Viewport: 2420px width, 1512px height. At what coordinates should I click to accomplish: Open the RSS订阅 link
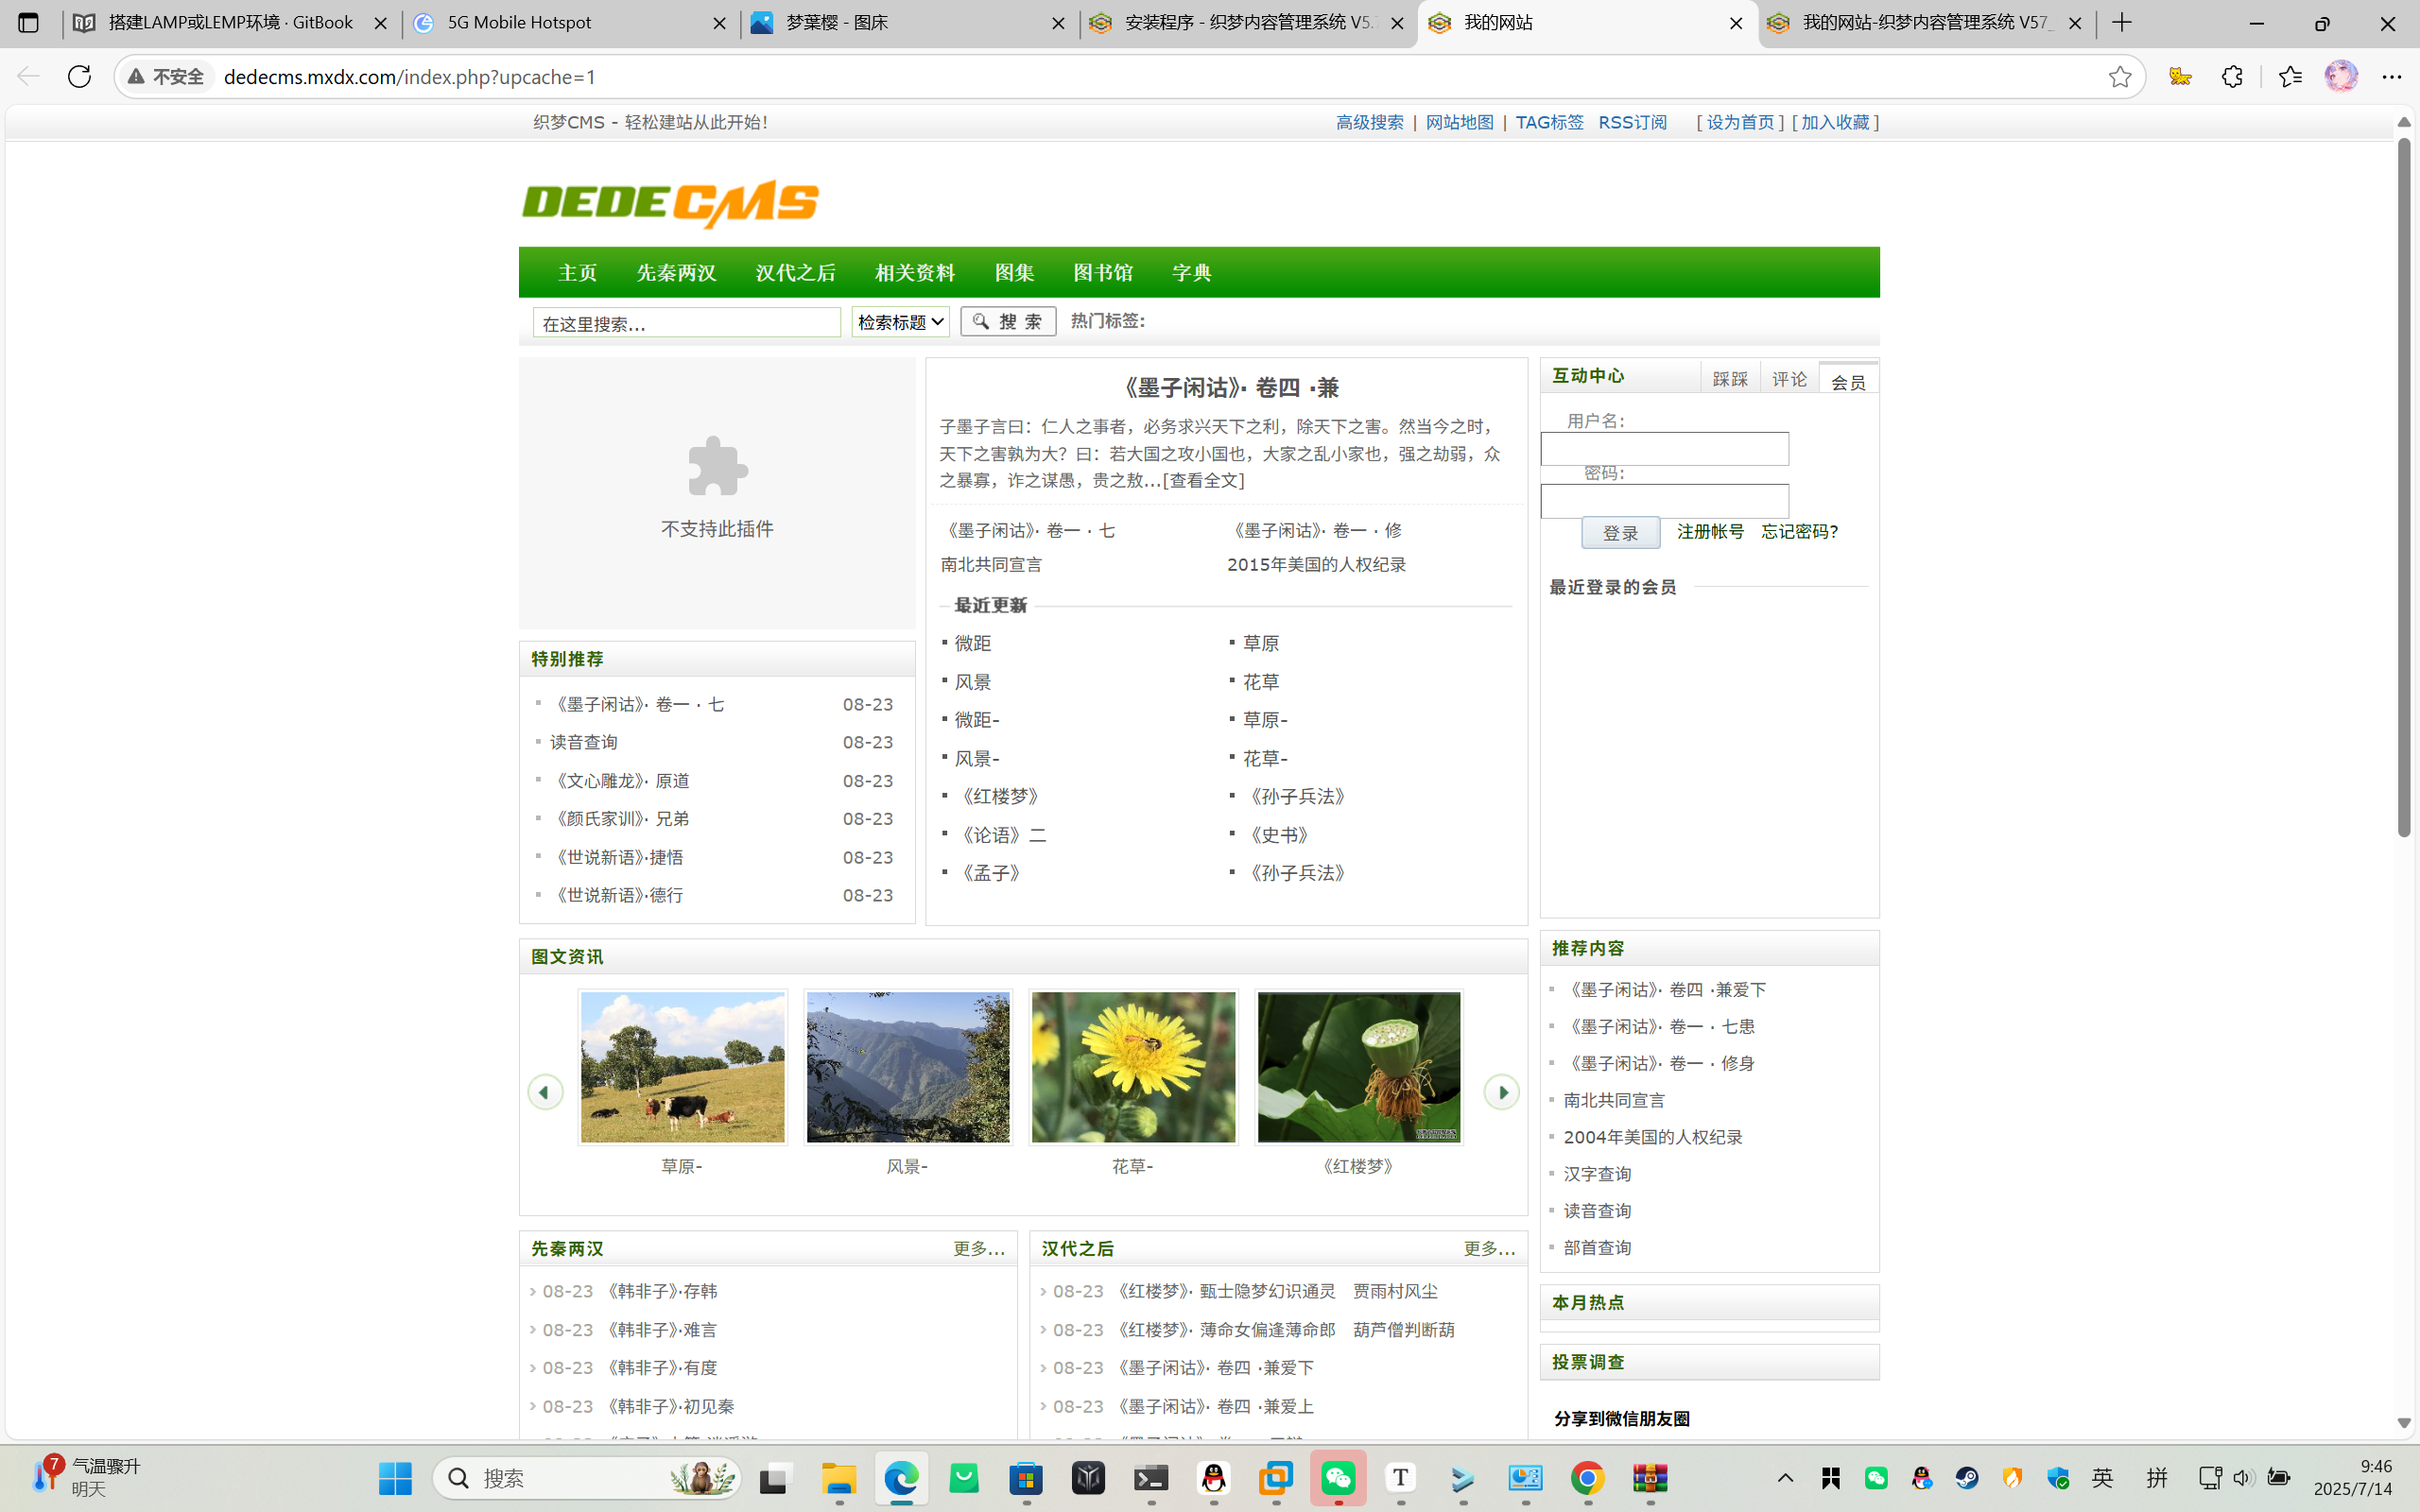click(x=1632, y=122)
